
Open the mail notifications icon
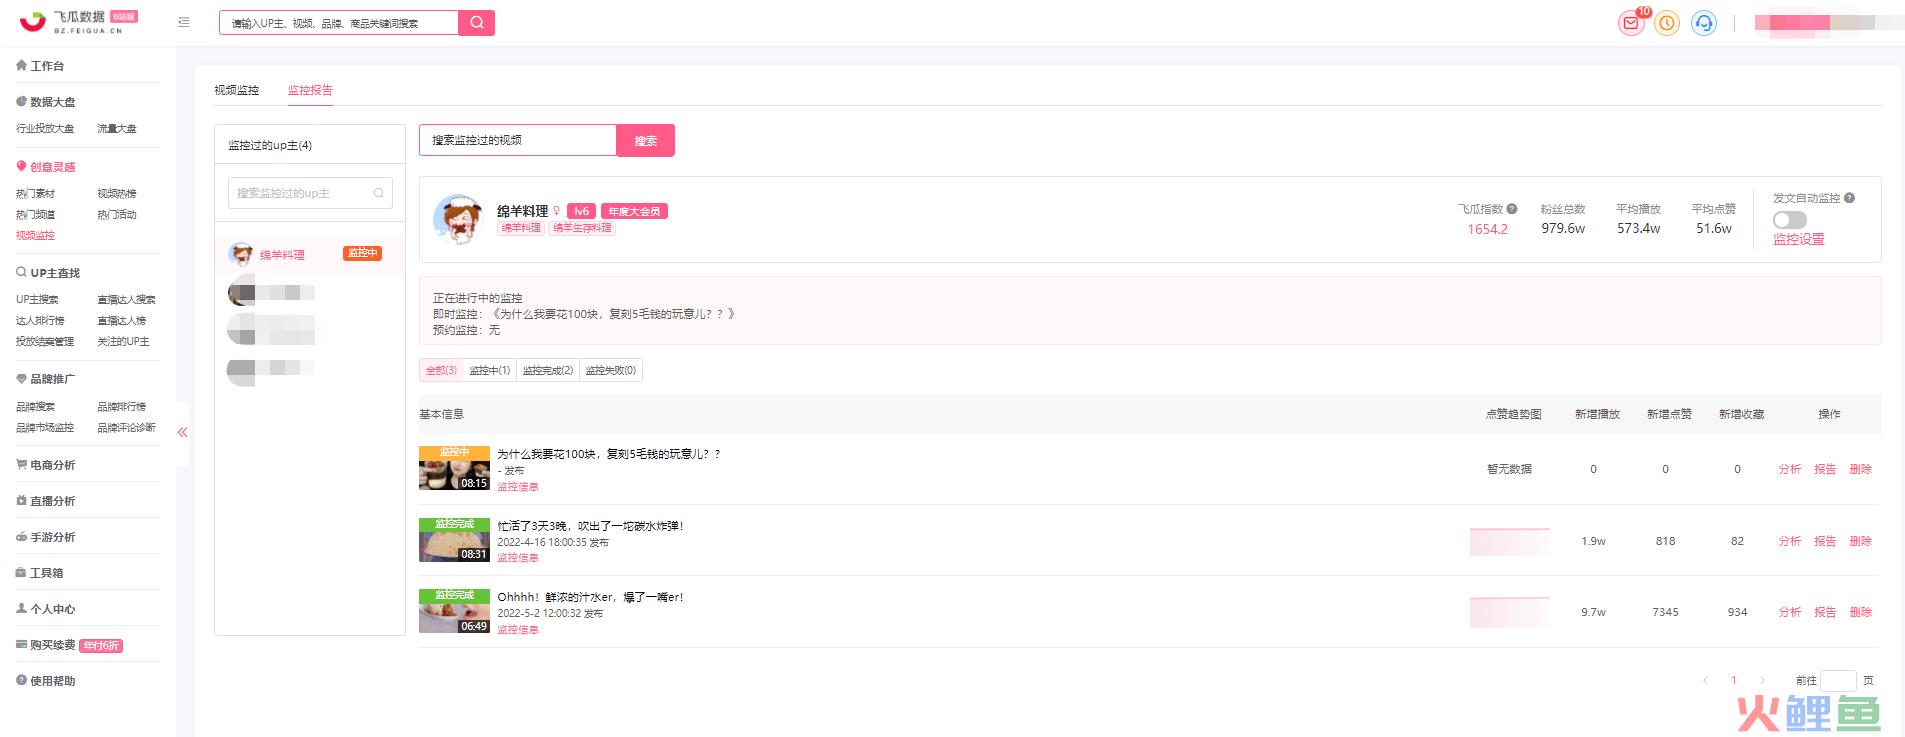[1631, 23]
